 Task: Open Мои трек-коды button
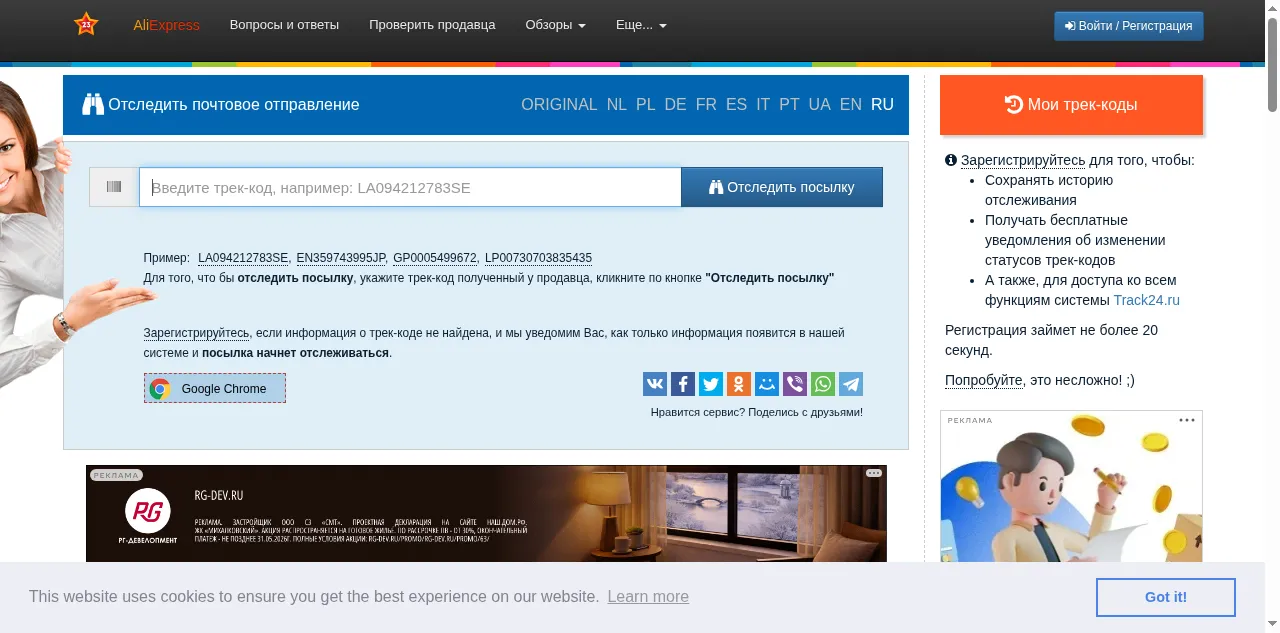point(1071,104)
